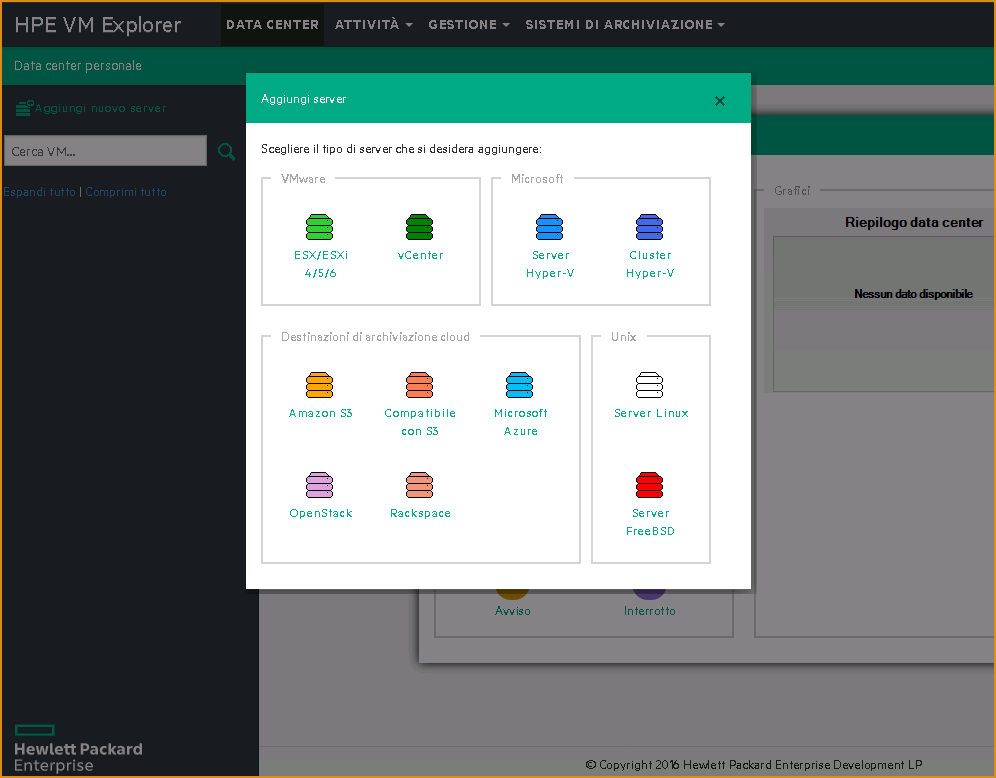Click the Comprimi tutto link
Screen dimensions: 996x778
126,192
